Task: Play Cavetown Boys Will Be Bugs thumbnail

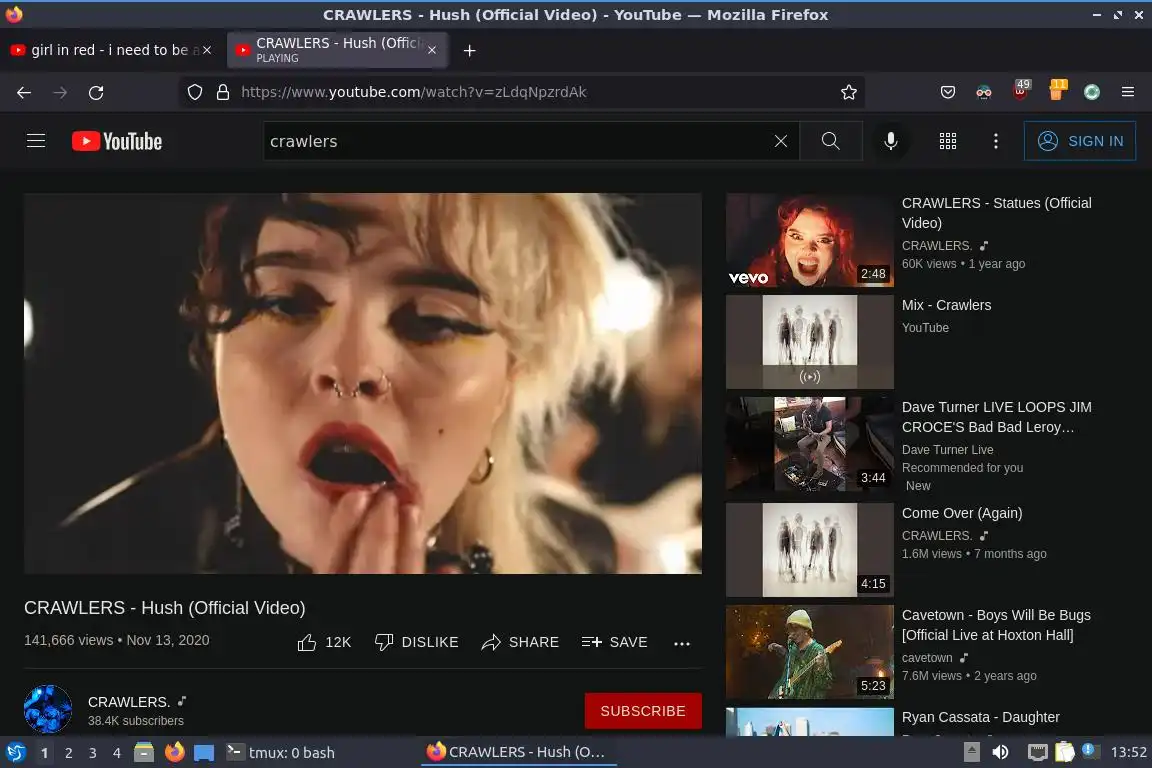Action: tap(810, 652)
